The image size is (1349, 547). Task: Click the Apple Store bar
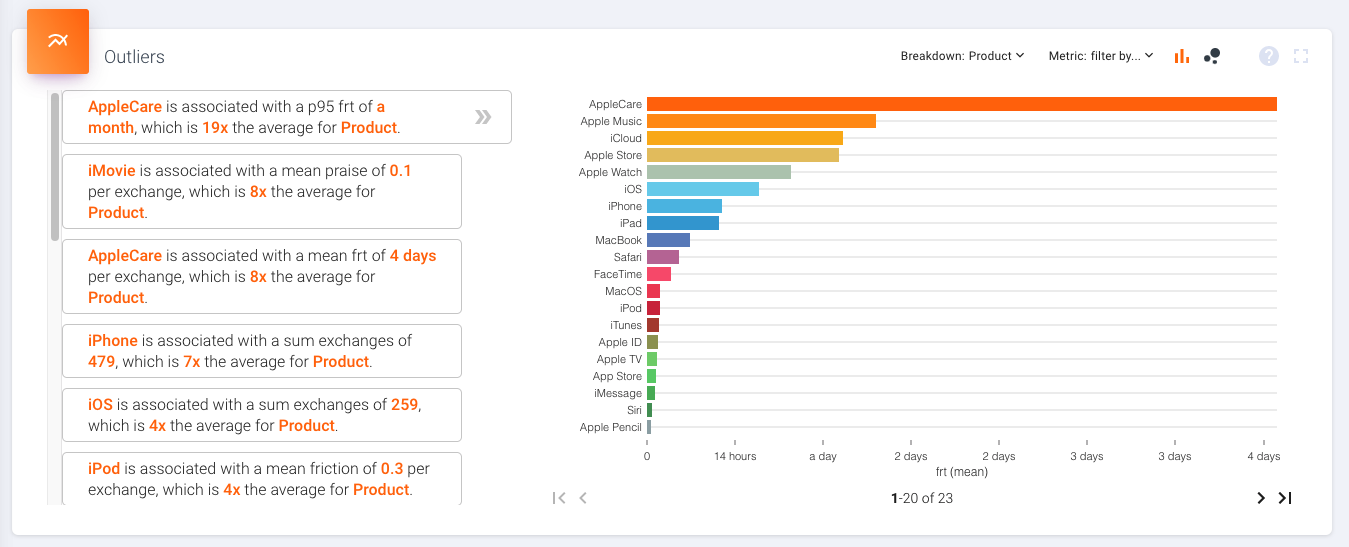pyautogui.click(x=743, y=155)
